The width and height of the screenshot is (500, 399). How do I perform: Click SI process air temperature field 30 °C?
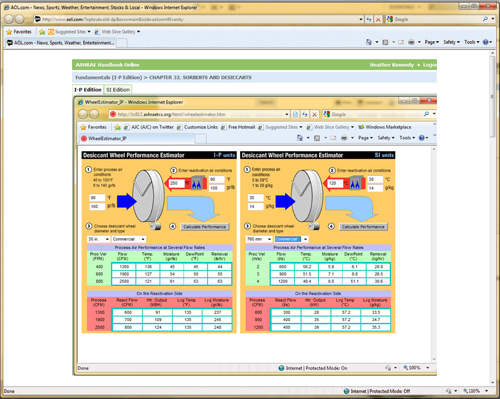point(256,198)
